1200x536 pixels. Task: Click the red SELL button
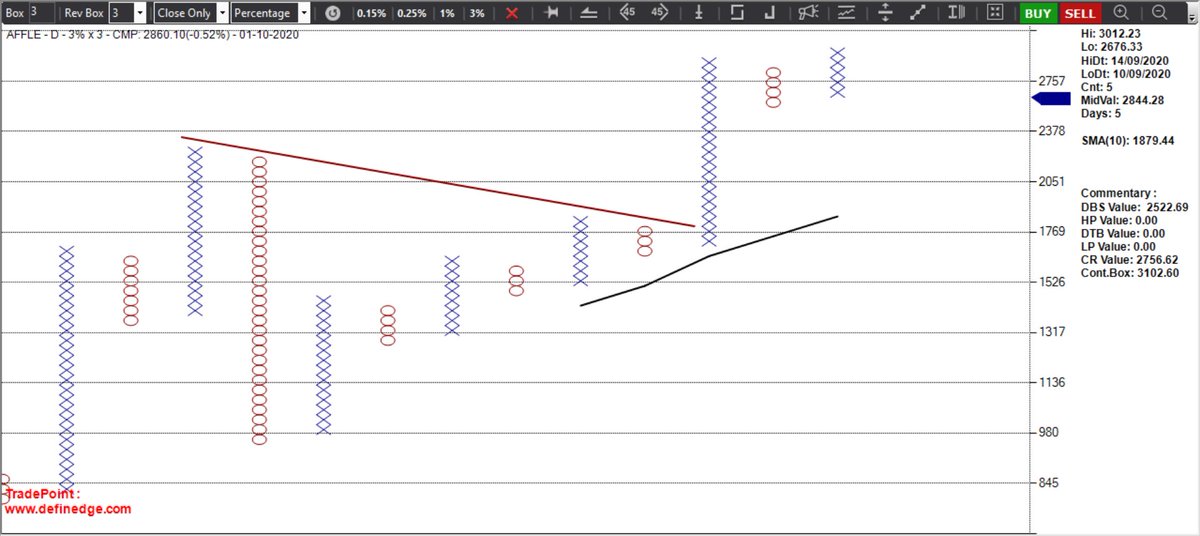pos(1079,13)
